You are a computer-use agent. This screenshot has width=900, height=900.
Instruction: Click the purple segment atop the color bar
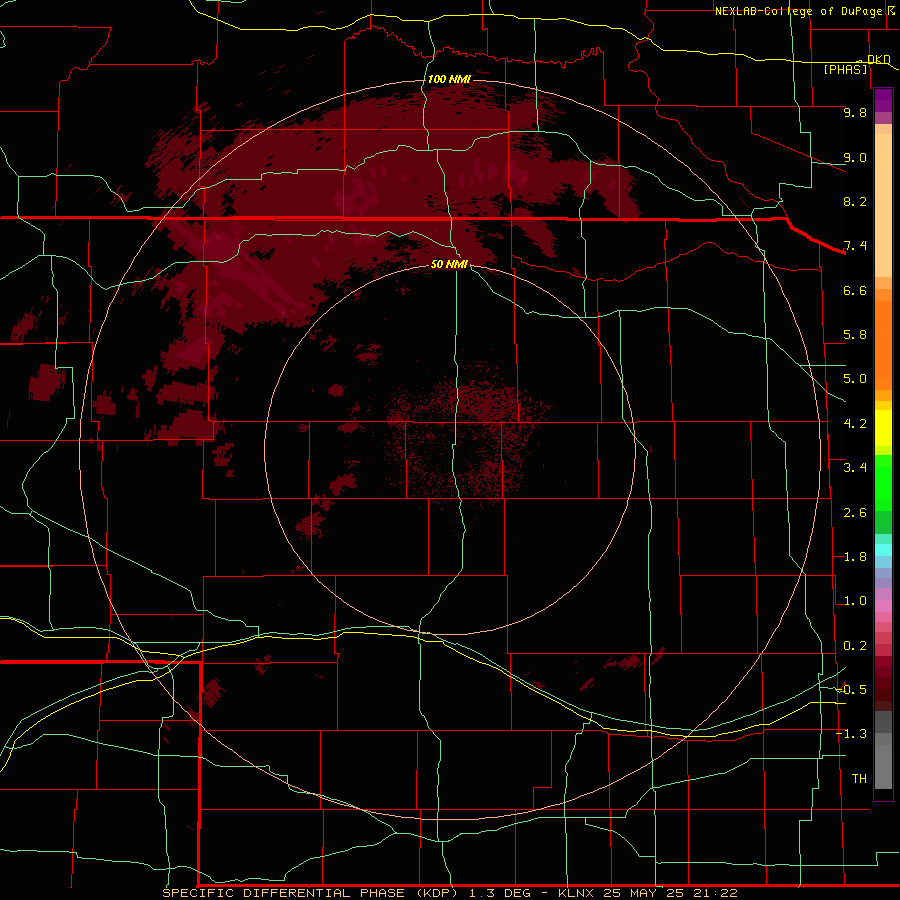883,100
